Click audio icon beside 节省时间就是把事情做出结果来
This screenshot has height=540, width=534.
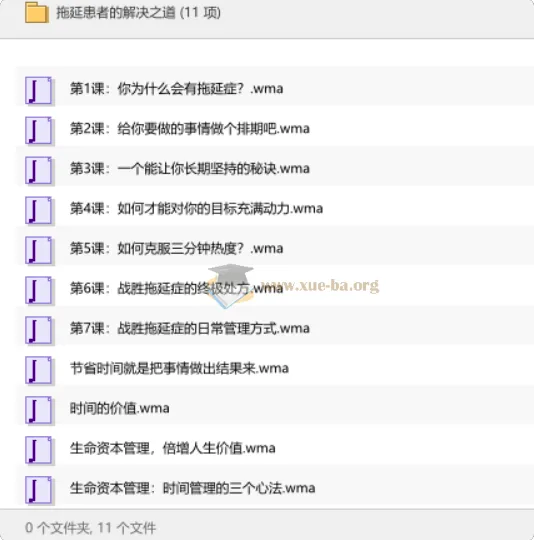tap(39, 370)
